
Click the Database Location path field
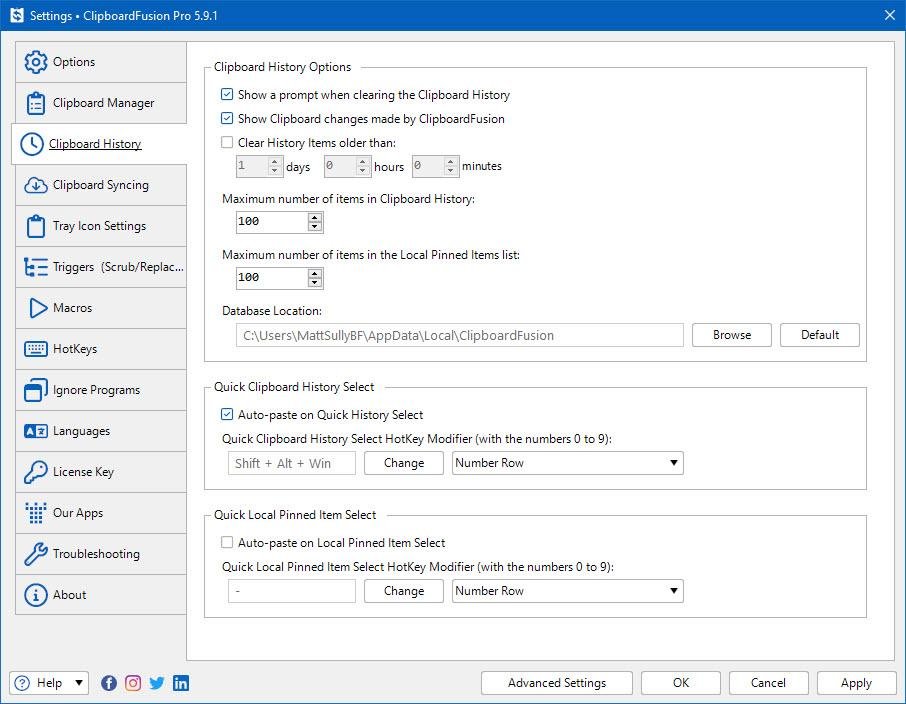pyautogui.click(x=459, y=335)
